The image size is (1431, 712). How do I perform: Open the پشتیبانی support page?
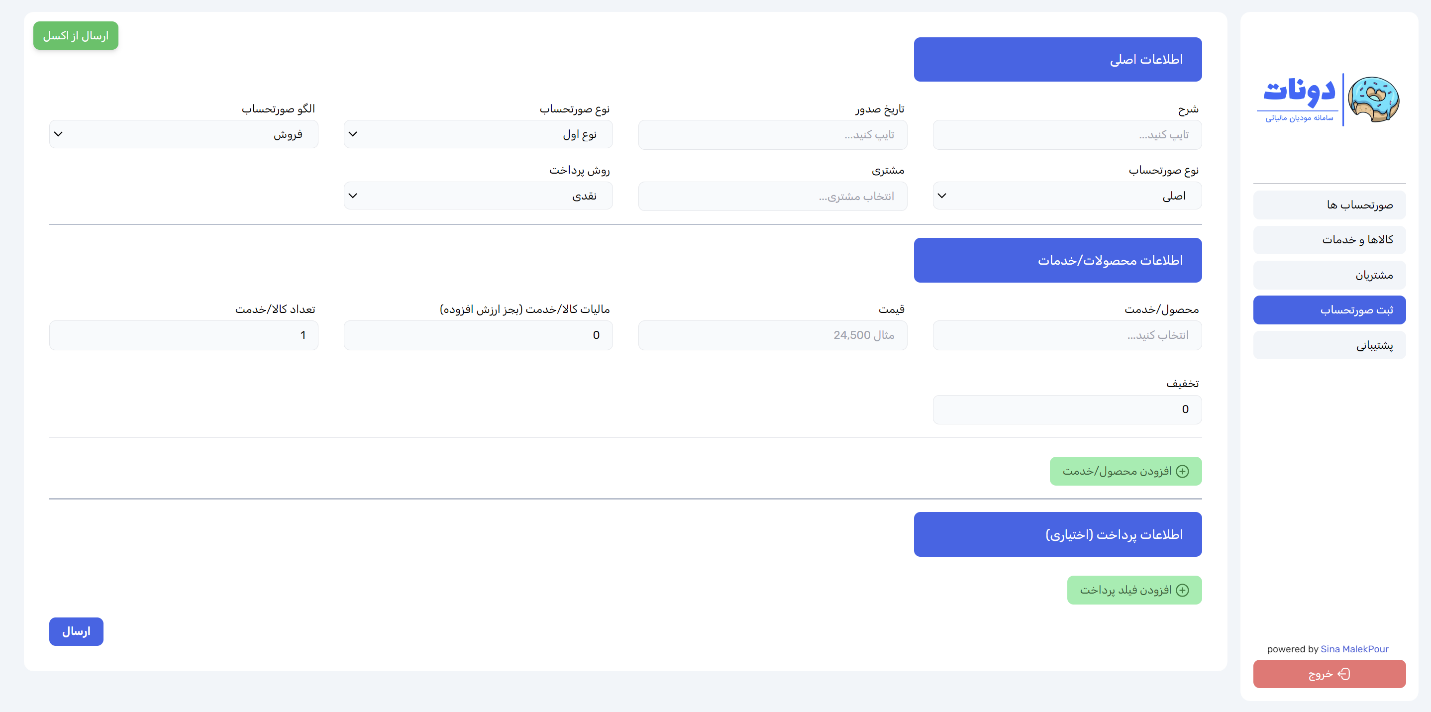[1329, 345]
